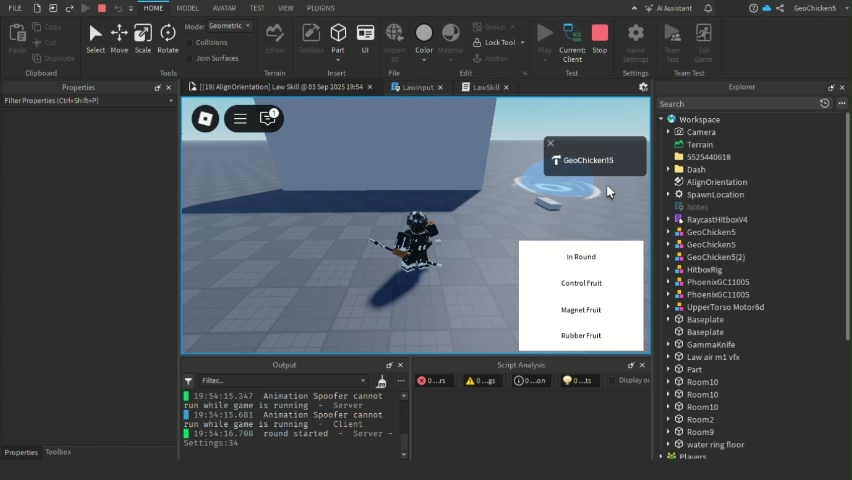
Task: Open in-game chat icon in viewport
Action: pos(268,119)
